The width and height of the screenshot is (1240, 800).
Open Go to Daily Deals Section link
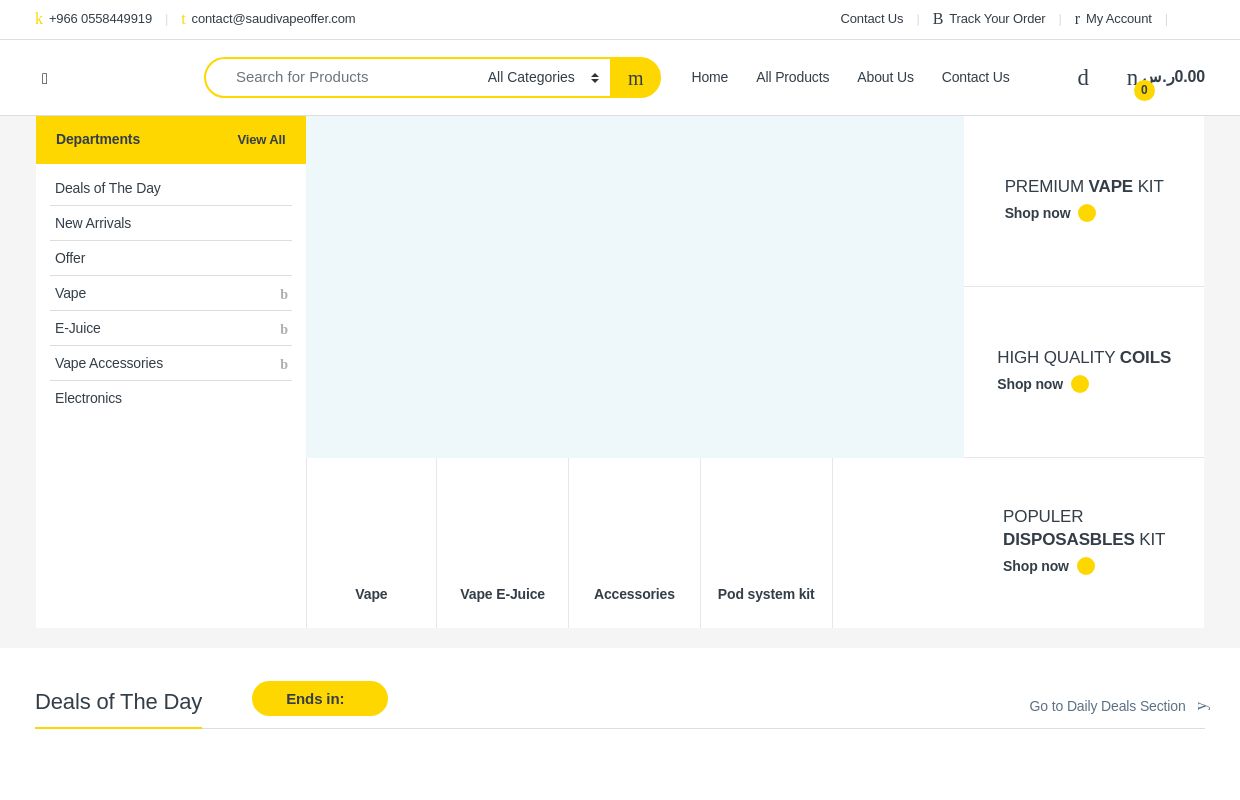tap(1107, 706)
